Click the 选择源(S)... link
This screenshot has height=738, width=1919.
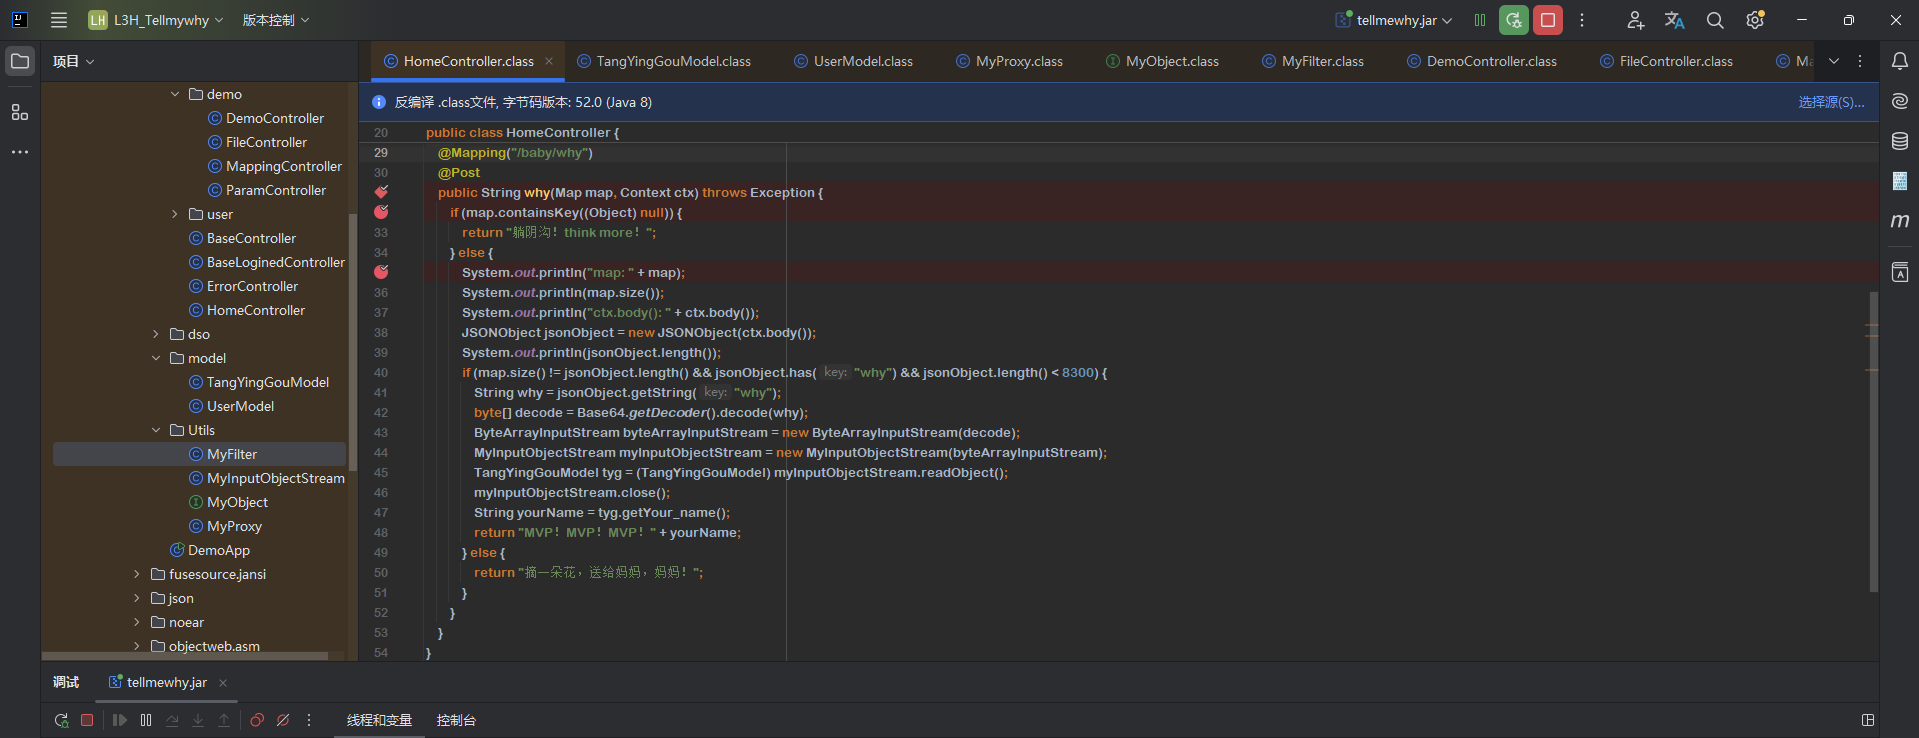click(x=1830, y=102)
